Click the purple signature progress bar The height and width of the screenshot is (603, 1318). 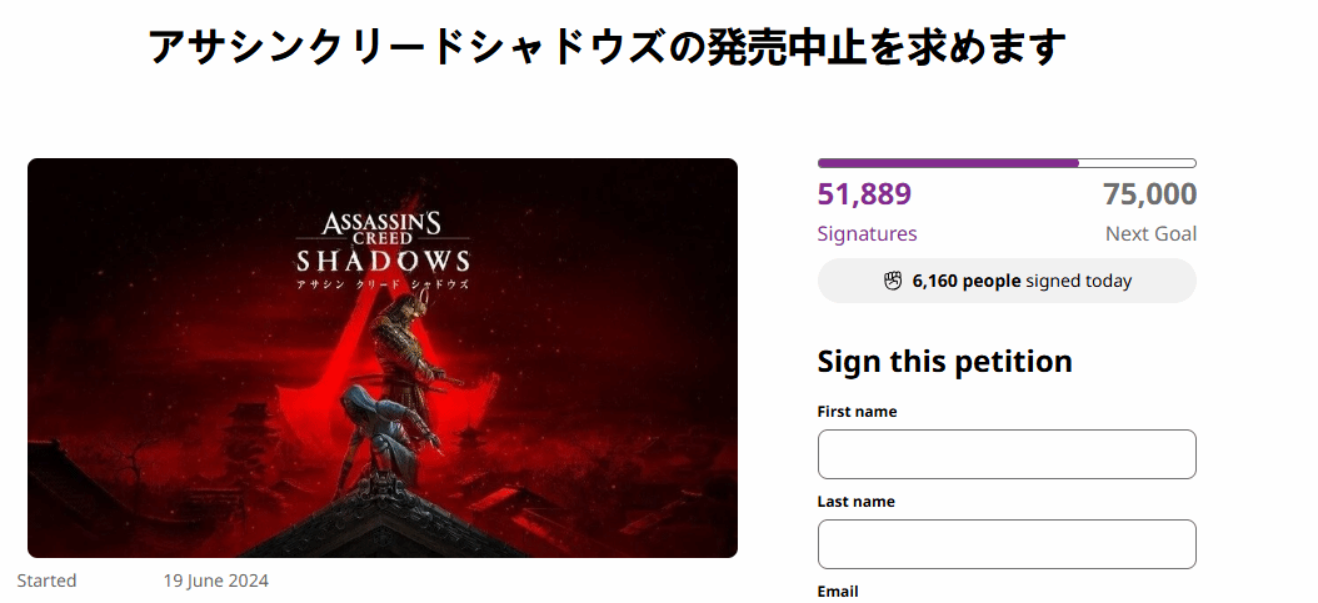point(1006,163)
